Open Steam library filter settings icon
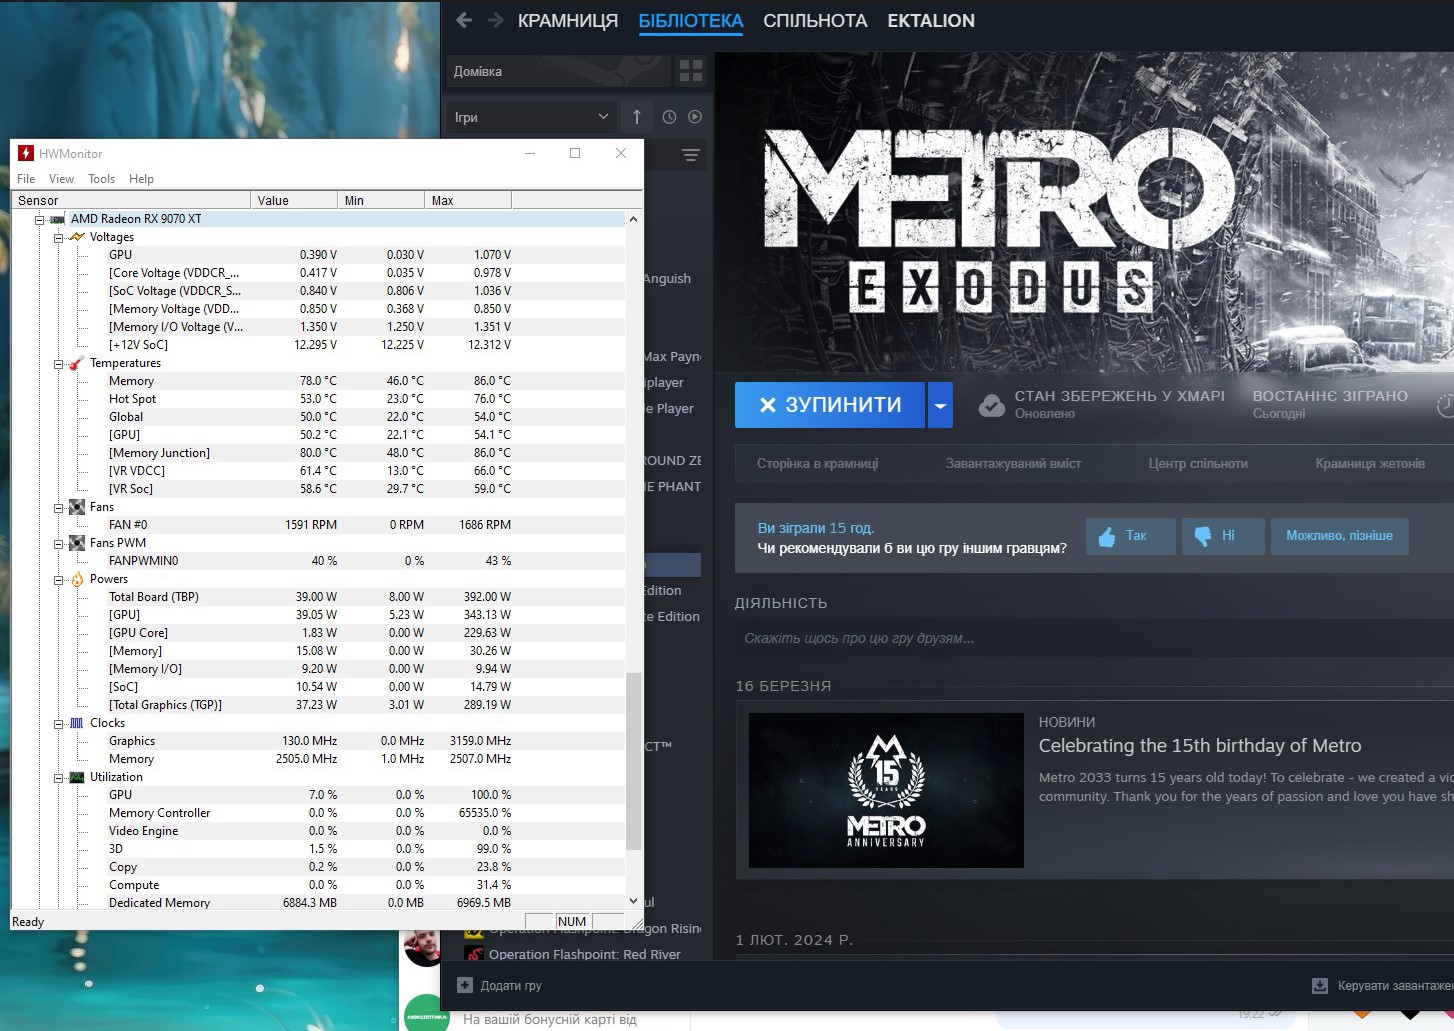 point(691,155)
